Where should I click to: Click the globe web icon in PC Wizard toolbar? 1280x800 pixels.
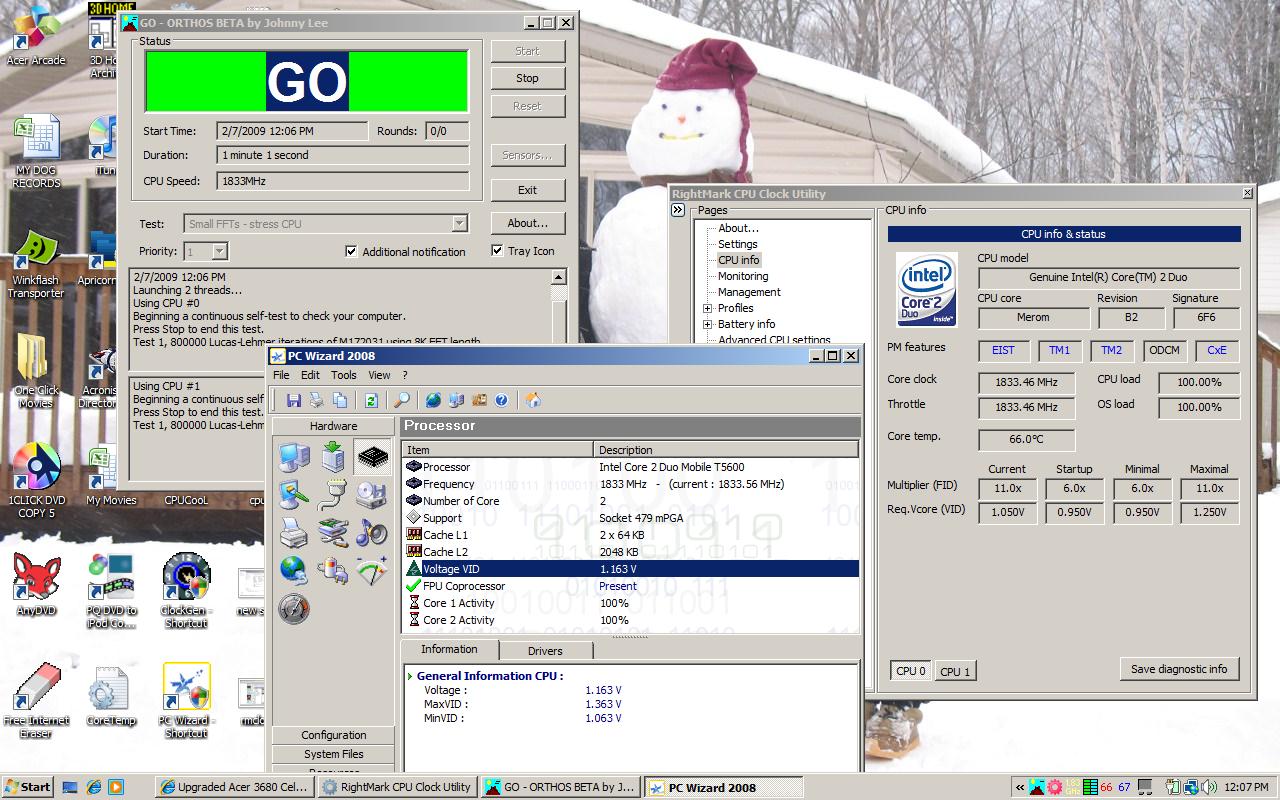pyautogui.click(x=433, y=400)
